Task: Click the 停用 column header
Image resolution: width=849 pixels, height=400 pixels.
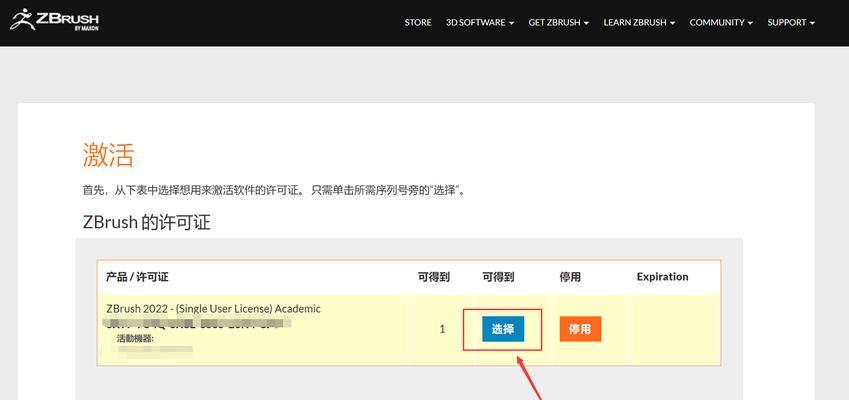Action: tap(570, 277)
